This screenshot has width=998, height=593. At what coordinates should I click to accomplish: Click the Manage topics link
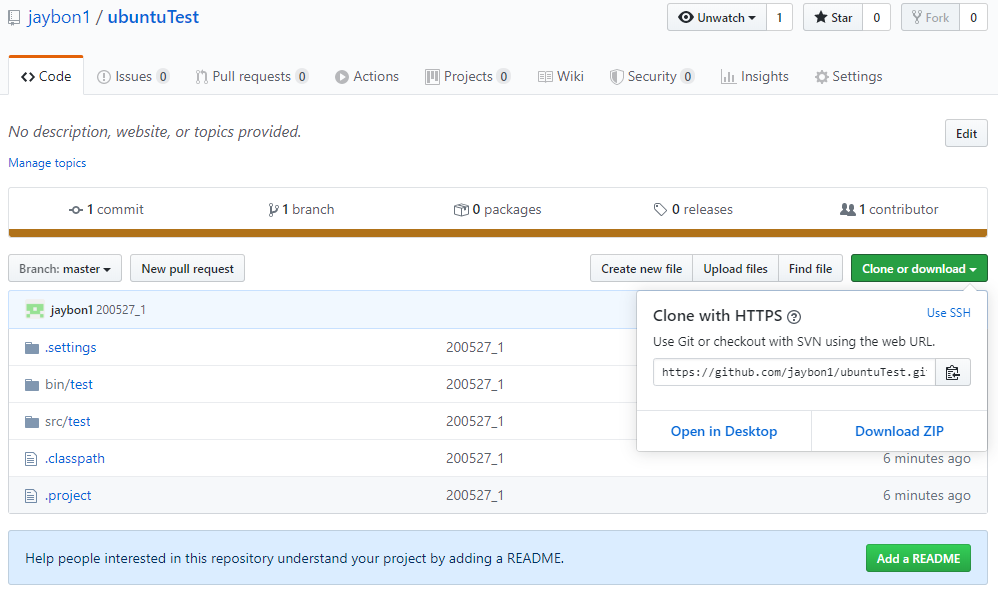tap(47, 163)
